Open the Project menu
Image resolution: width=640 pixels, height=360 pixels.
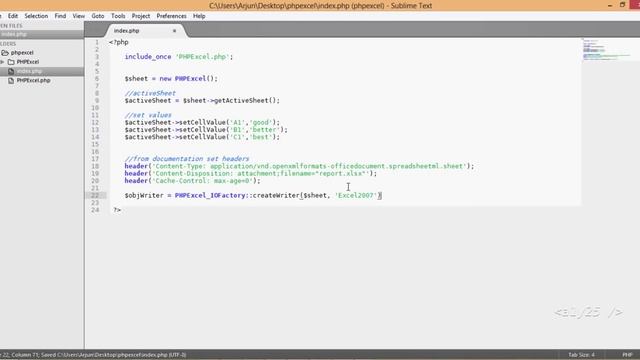pyautogui.click(x=141, y=16)
